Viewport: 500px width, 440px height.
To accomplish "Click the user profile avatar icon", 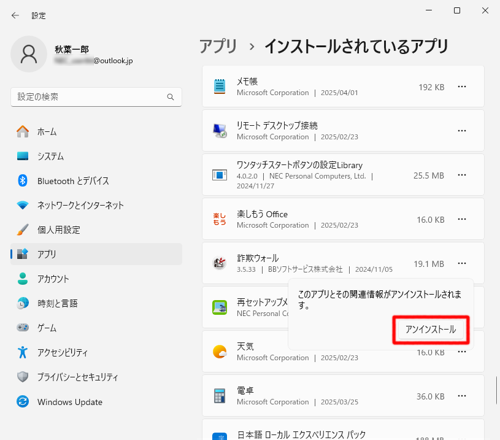I will pos(29,54).
